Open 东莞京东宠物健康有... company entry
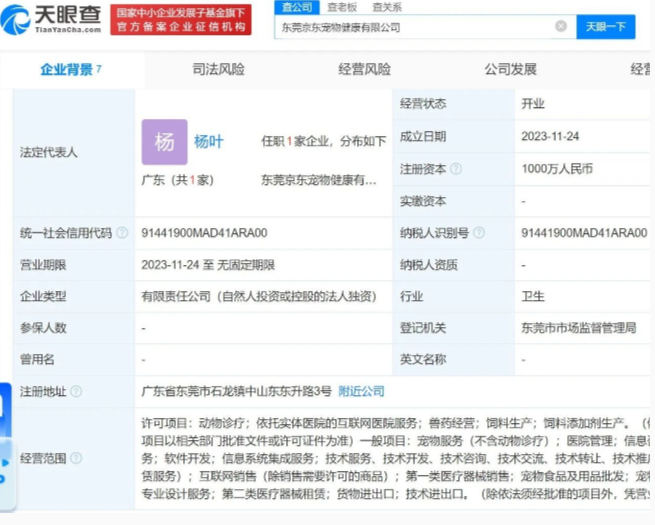Image resolution: width=655 pixels, height=525 pixels. pyautogui.click(x=319, y=180)
